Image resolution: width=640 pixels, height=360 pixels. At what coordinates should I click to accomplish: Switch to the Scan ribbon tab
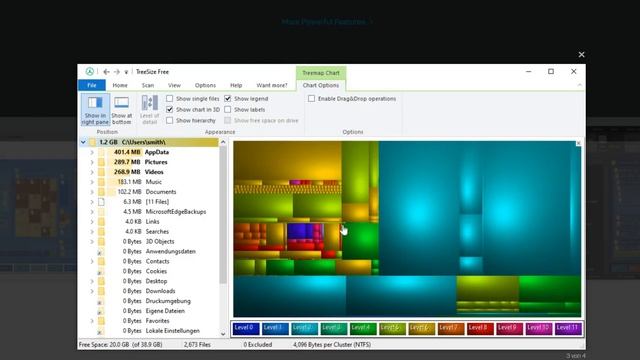coord(148,85)
